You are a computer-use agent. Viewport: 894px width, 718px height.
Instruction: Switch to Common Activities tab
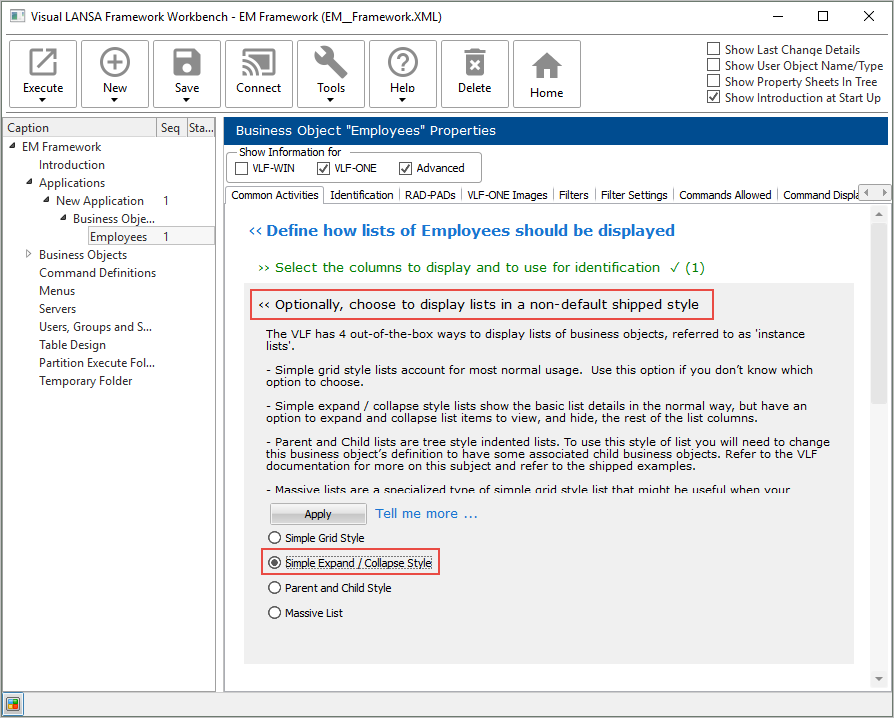click(275, 195)
